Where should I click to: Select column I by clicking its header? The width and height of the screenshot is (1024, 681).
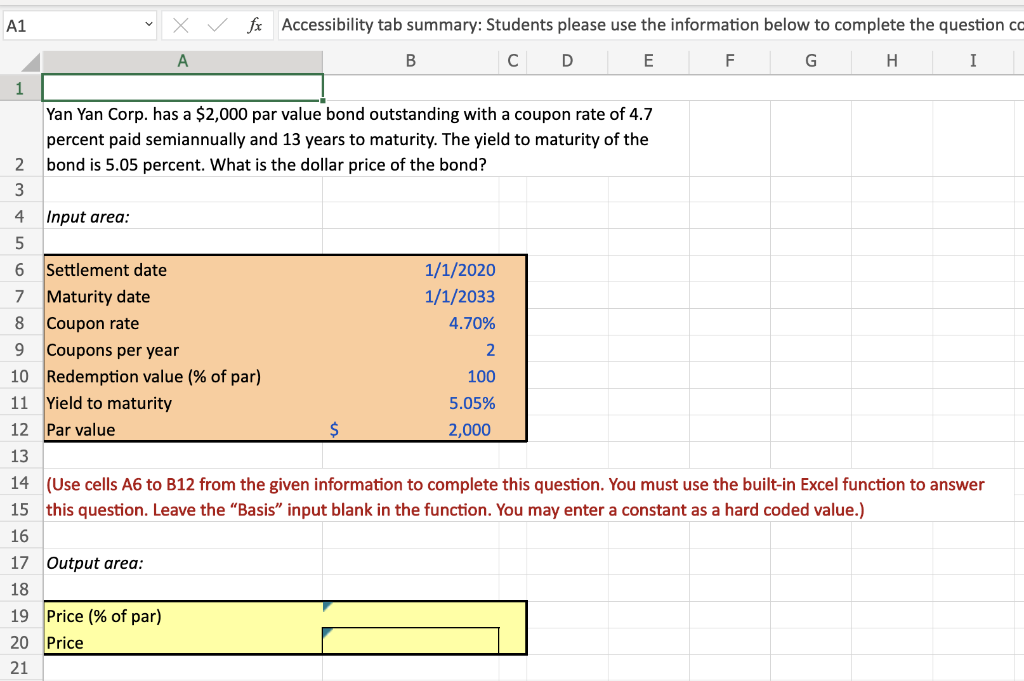point(972,61)
